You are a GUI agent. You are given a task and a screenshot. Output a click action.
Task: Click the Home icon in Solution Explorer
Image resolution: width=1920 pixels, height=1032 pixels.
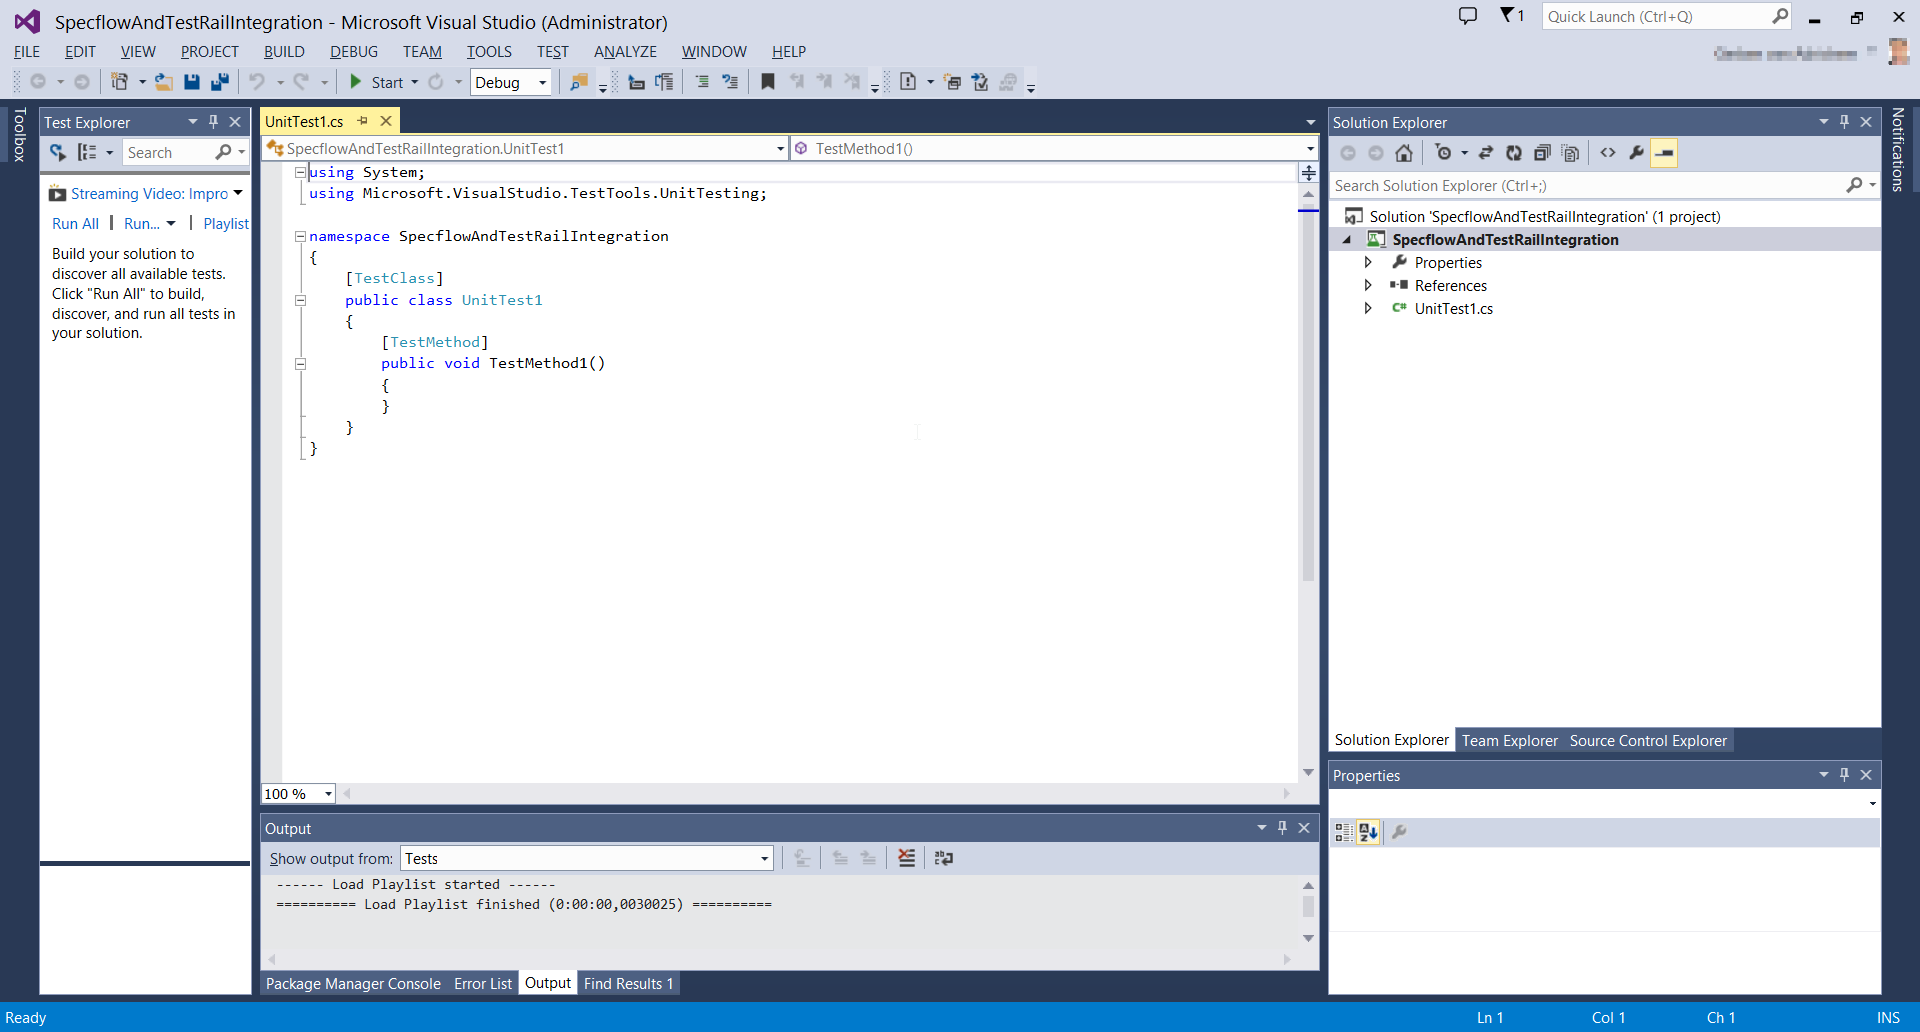coord(1404,153)
